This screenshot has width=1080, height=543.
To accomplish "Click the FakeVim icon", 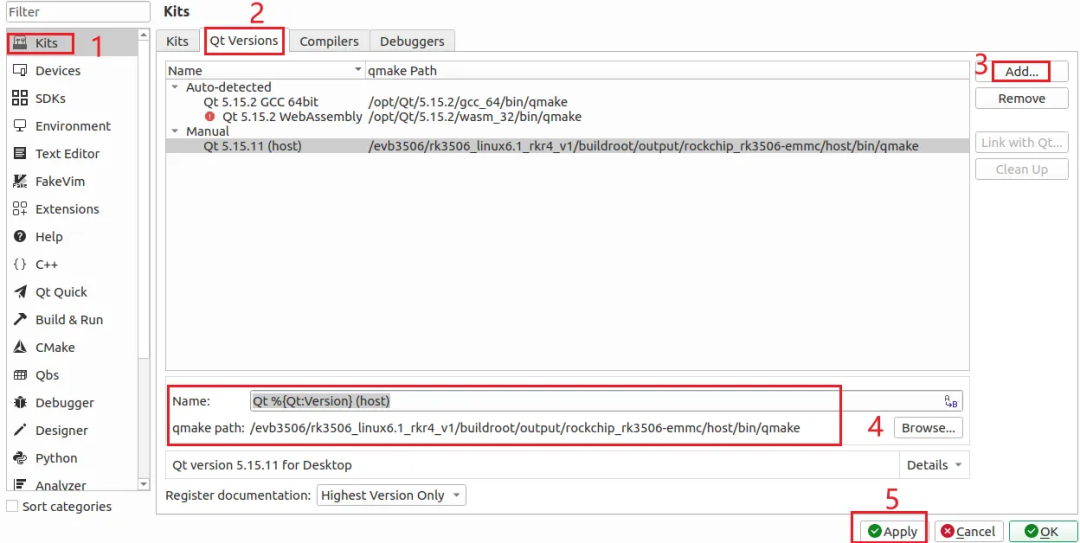I will (20, 181).
